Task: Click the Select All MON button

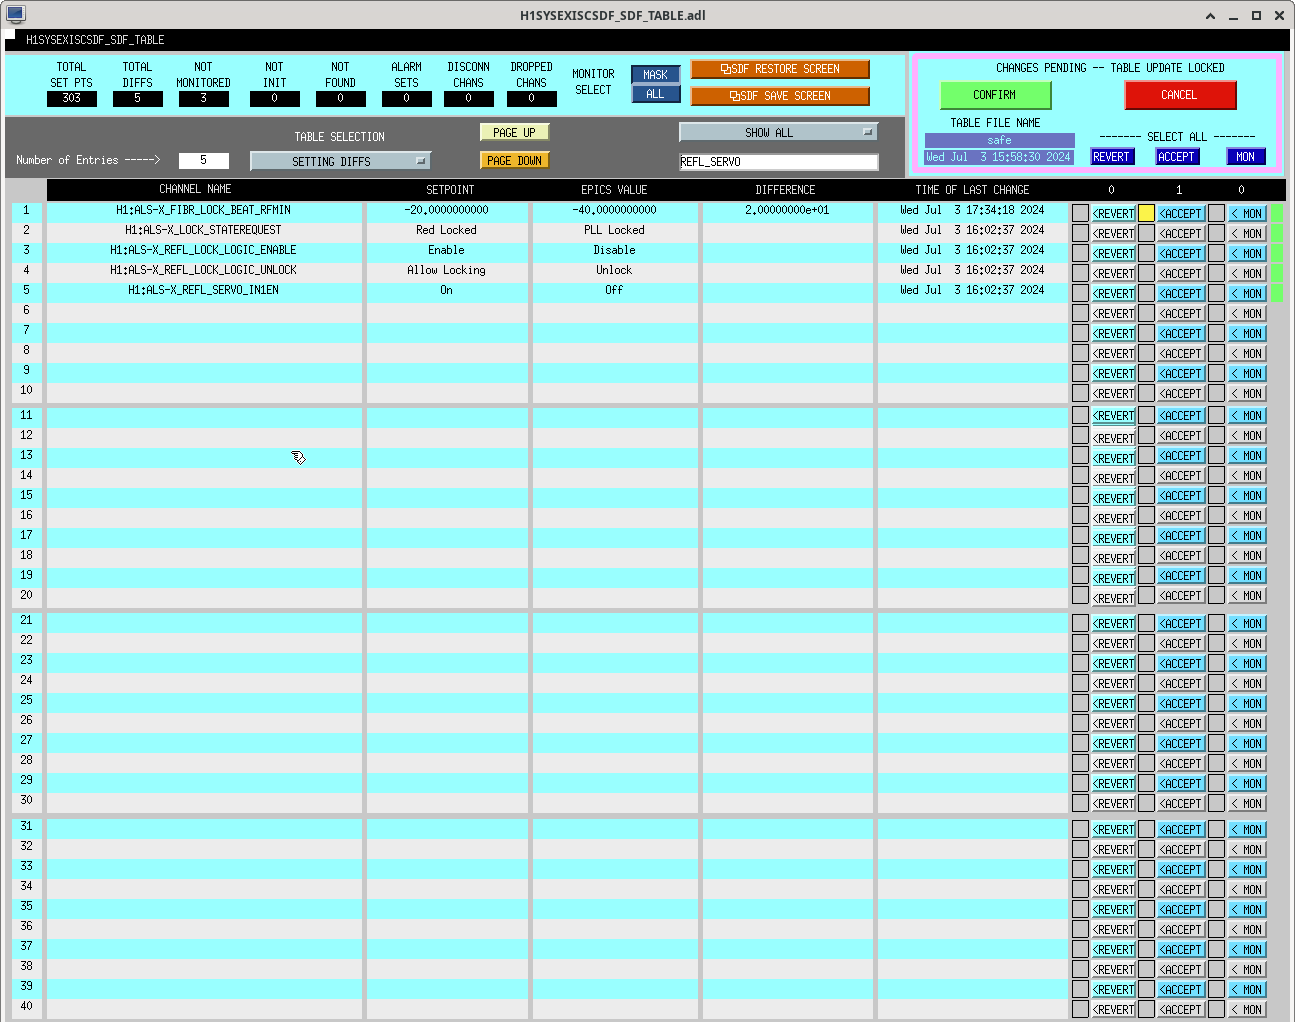Action: (1246, 157)
